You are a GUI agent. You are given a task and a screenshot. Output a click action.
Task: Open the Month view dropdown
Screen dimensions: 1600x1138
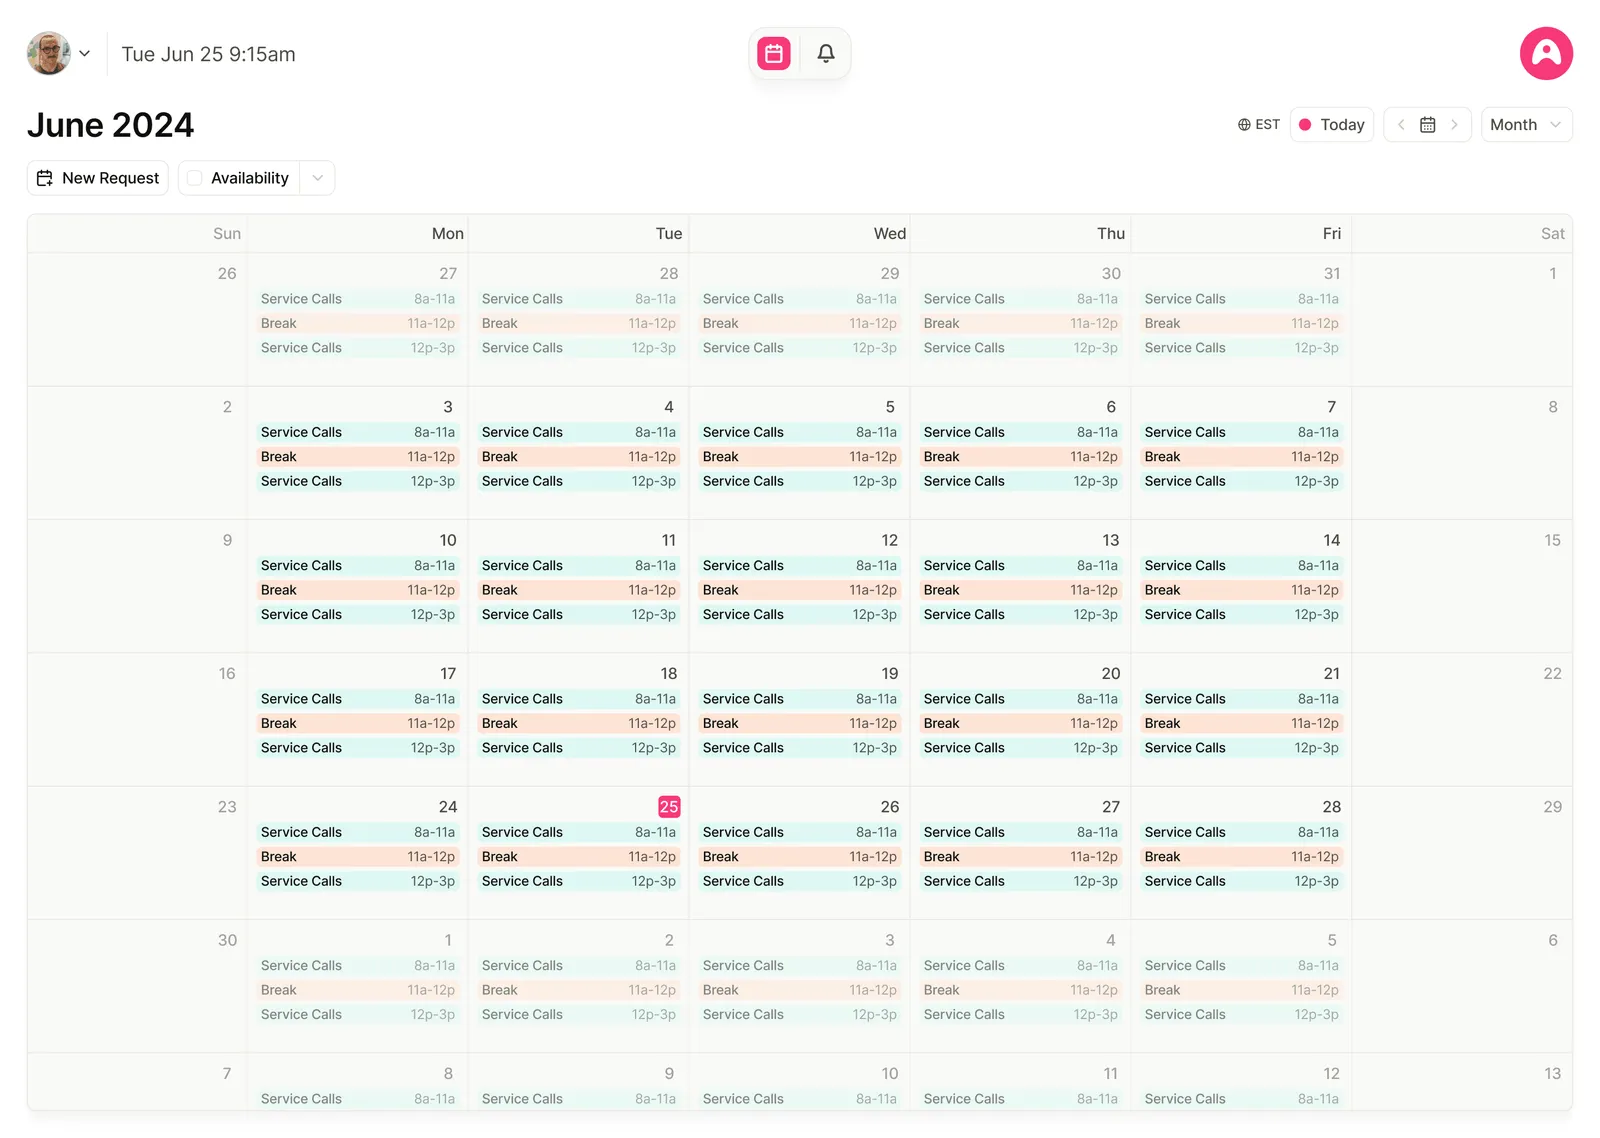pos(1526,125)
